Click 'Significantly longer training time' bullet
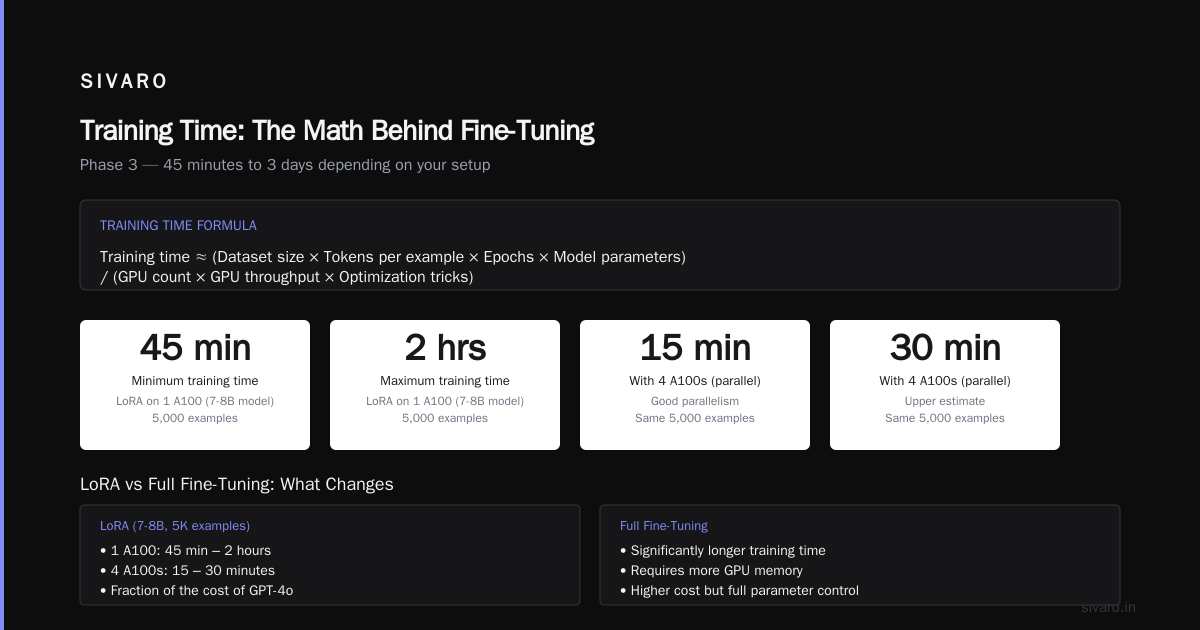Screen dimensions: 1200x630 (x=723, y=550)
